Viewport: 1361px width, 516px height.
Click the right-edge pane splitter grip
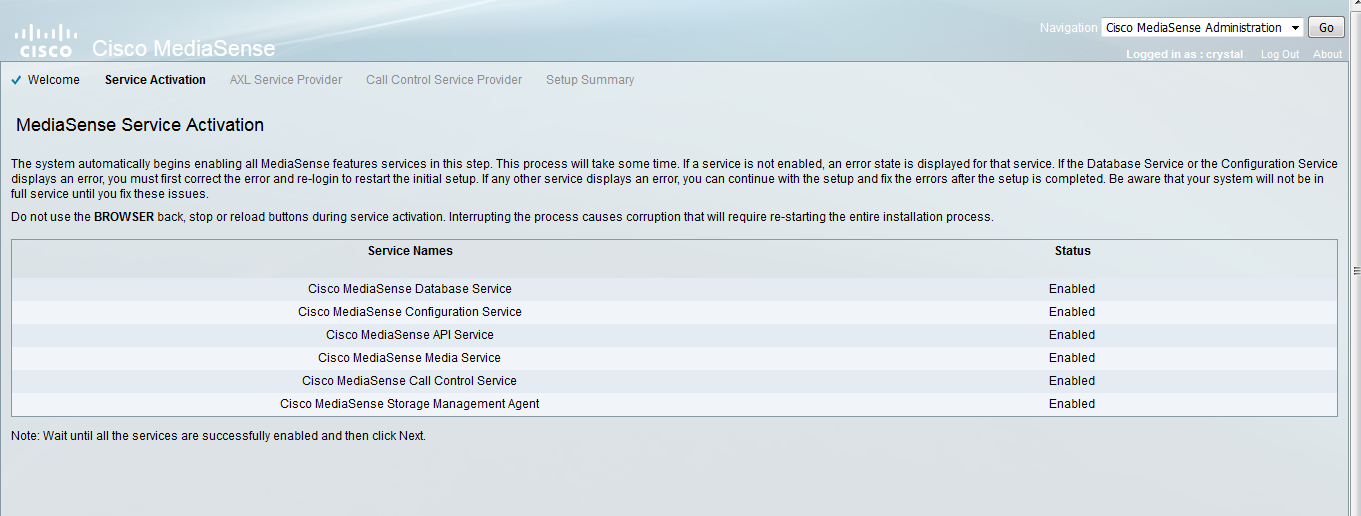(1356, 271)
